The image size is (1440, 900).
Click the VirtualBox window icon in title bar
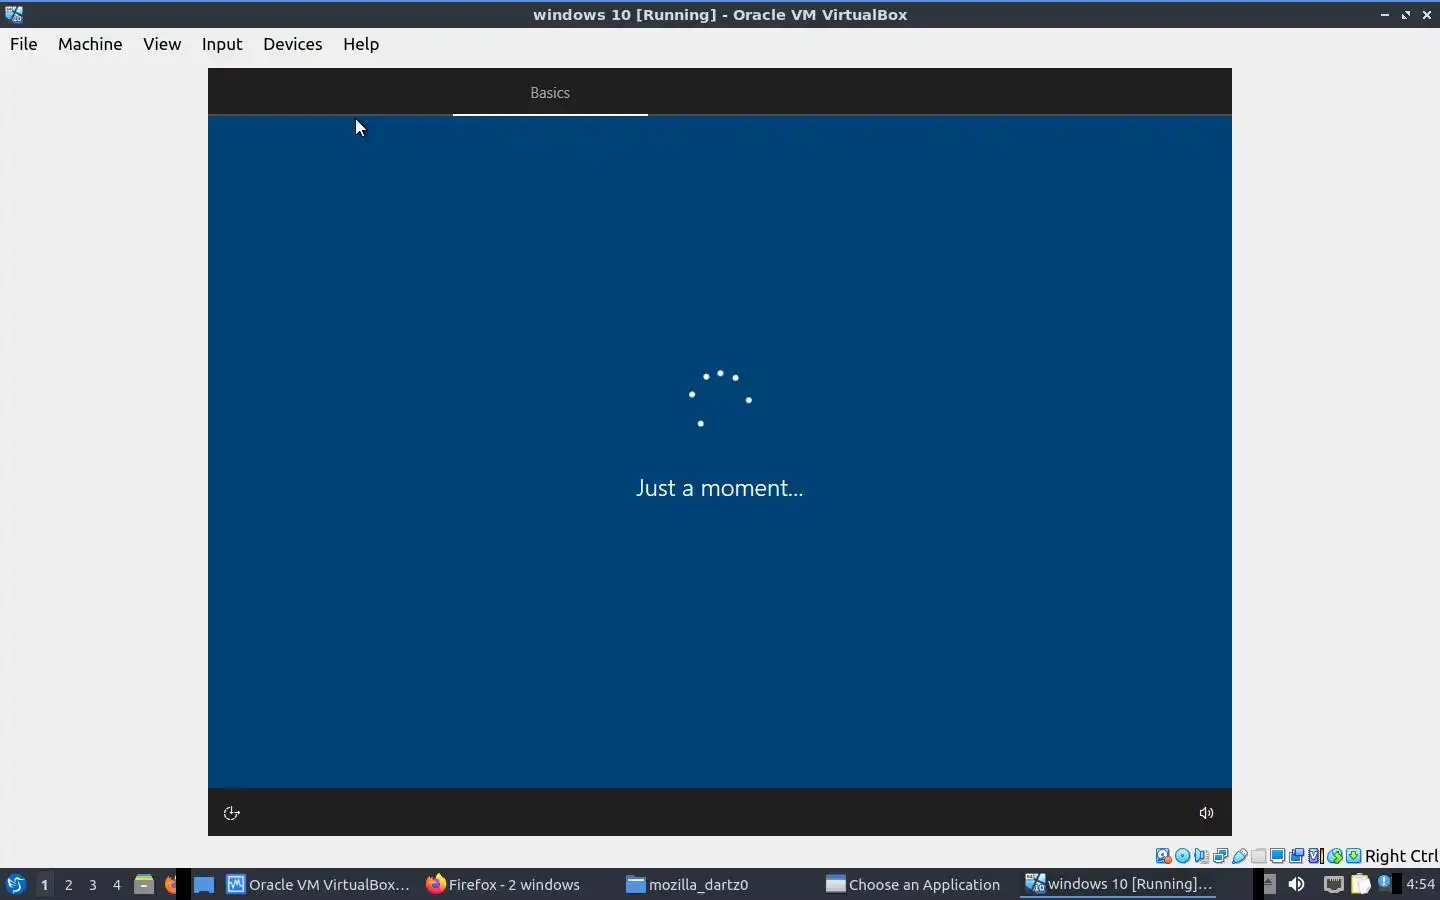coord(14,14)
